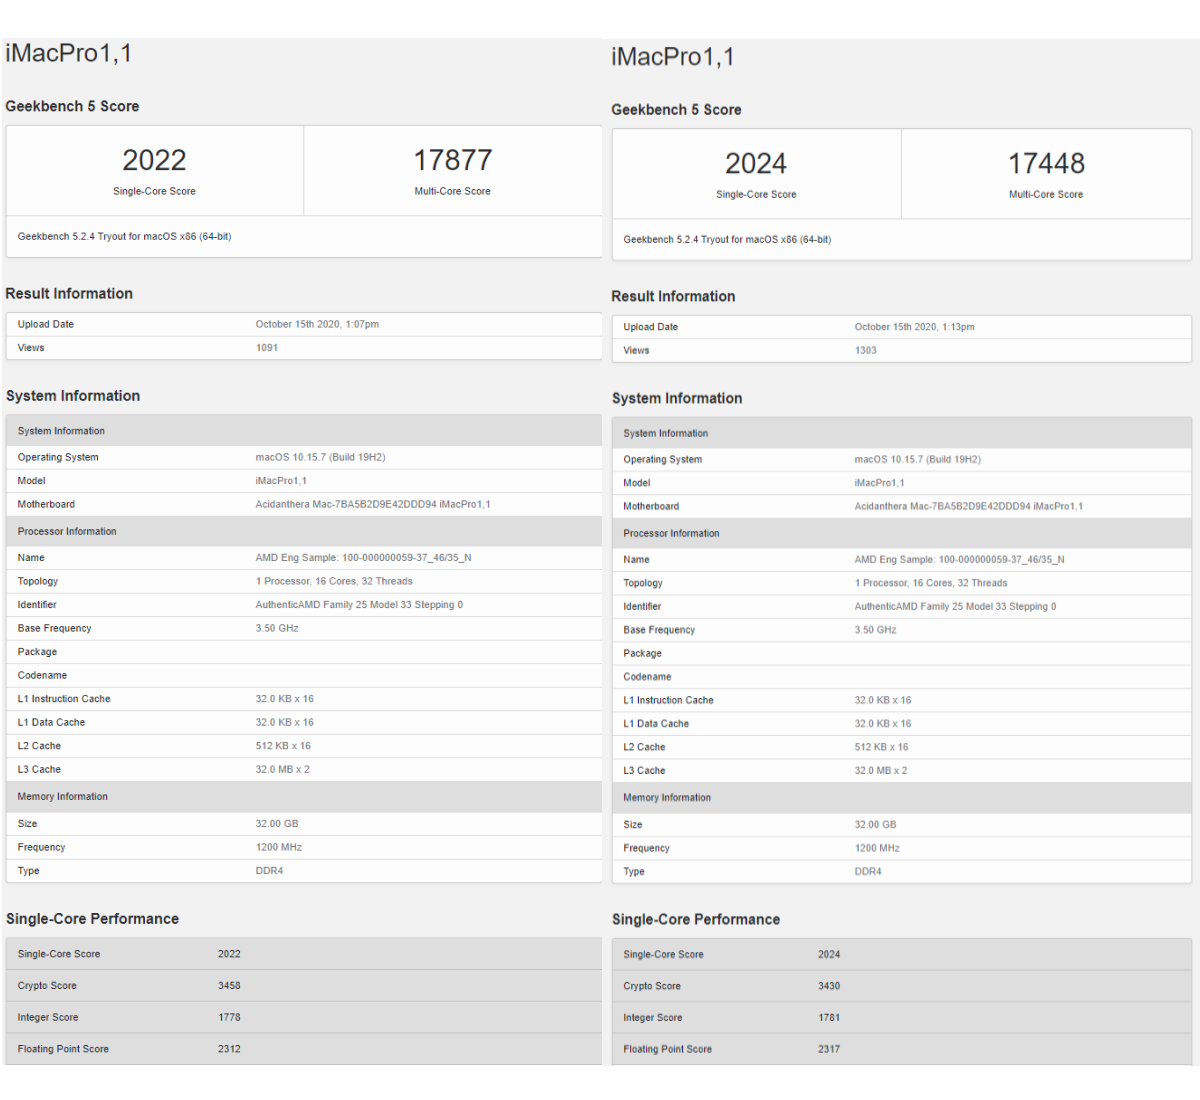
Task: Click the views count 1303
Action: pos(865,350)
